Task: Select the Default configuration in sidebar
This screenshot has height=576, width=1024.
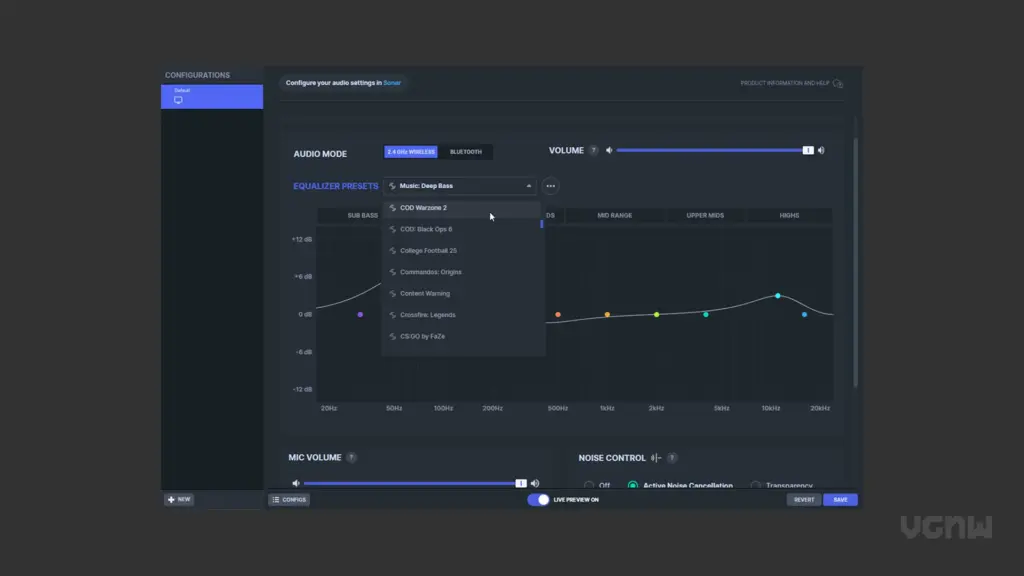Action: point(212,96)
